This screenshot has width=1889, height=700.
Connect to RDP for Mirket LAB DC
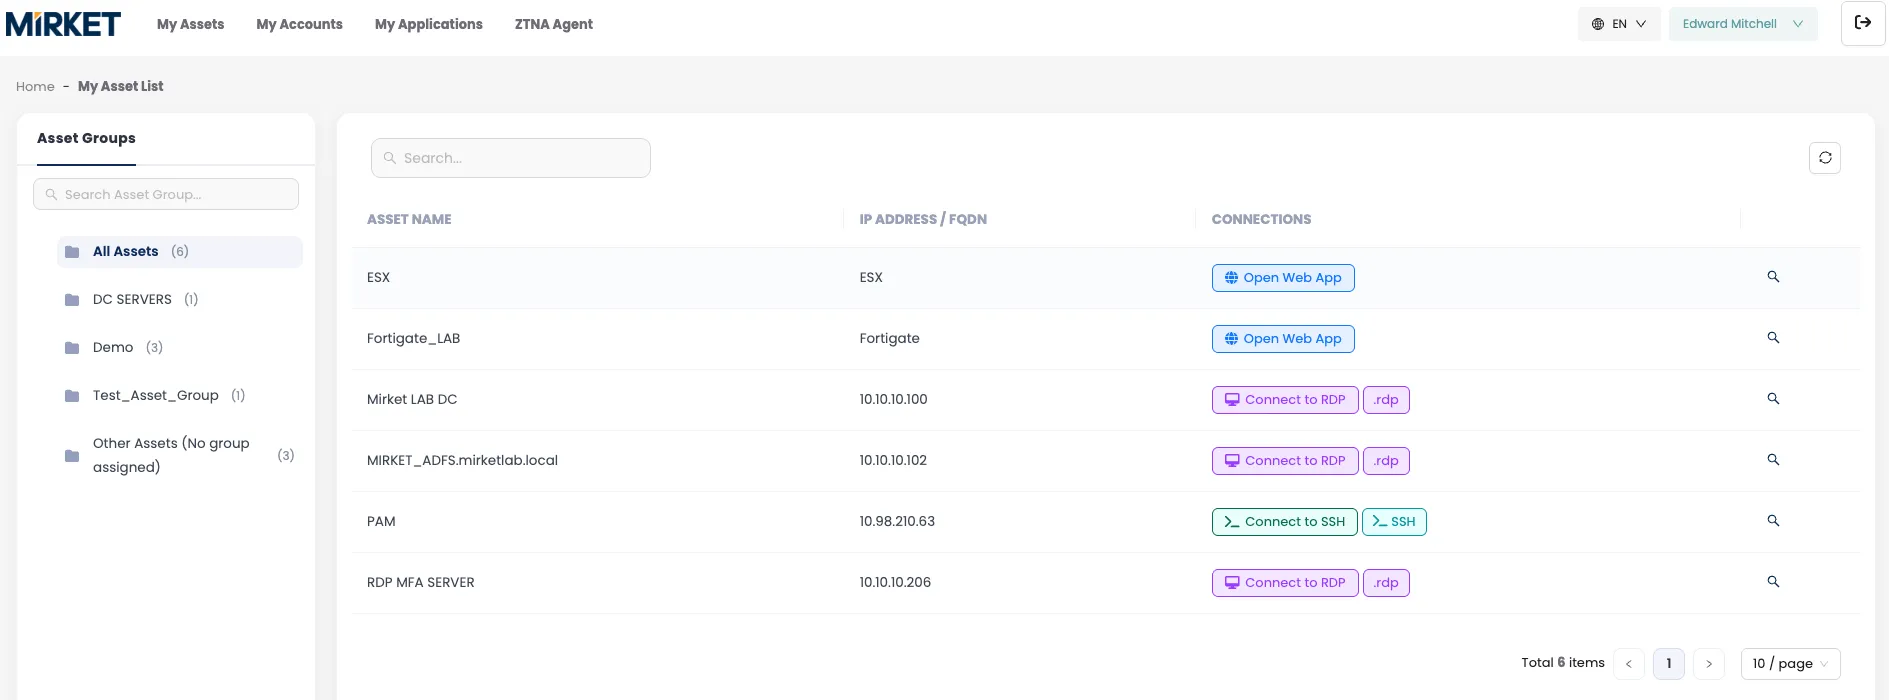pyautogui.click(x=1285, y=400)
